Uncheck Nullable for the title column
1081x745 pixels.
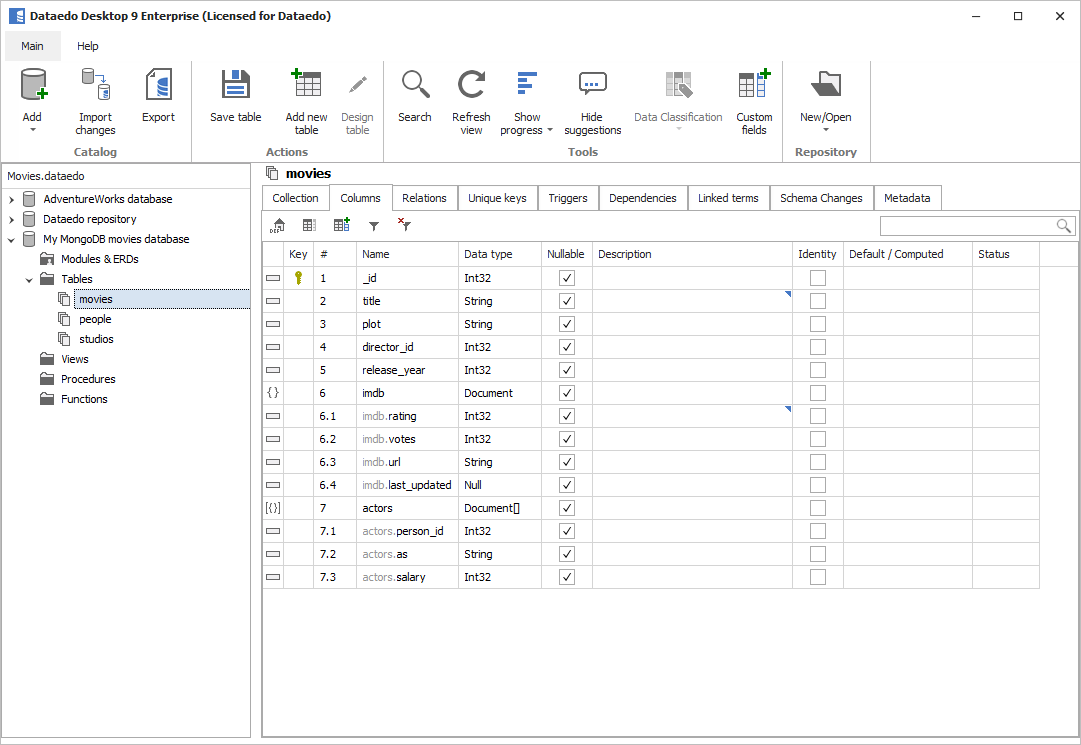coord(567,301)
